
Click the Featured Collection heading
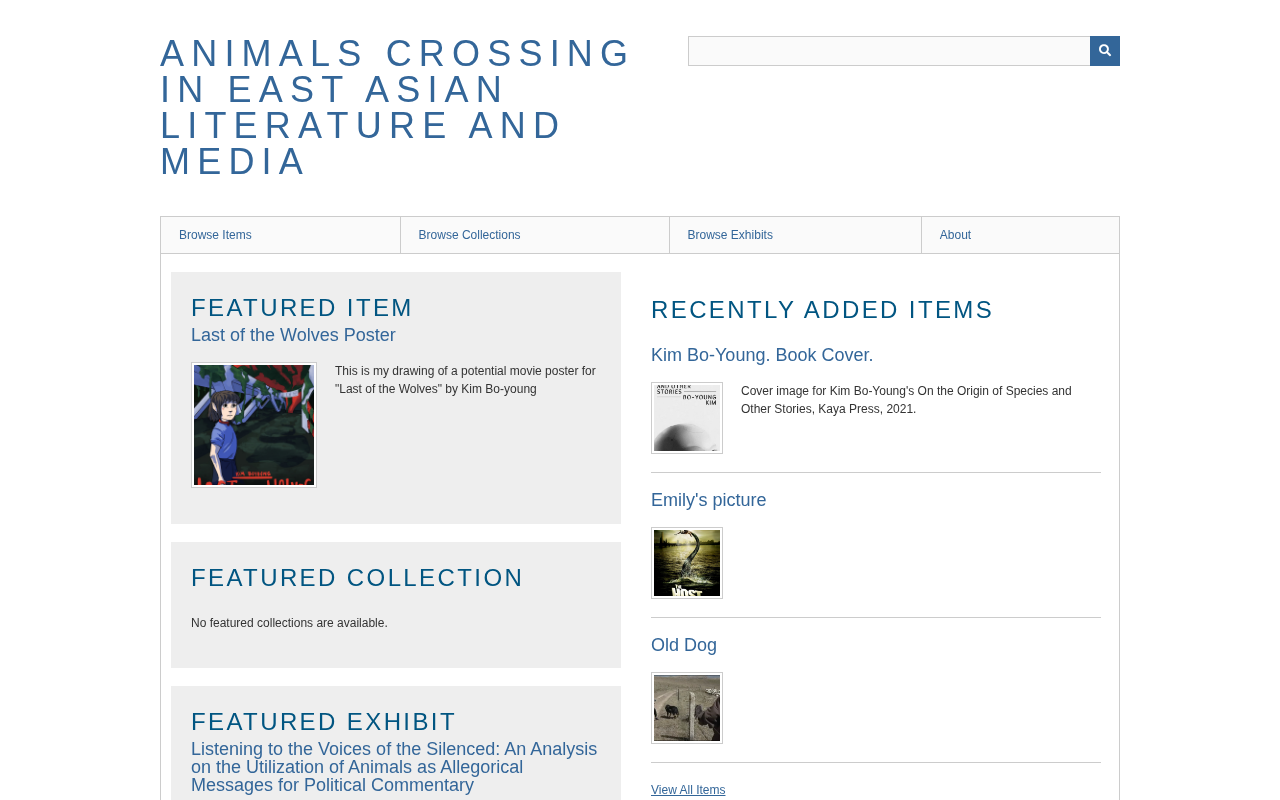(x=357, y=578)
